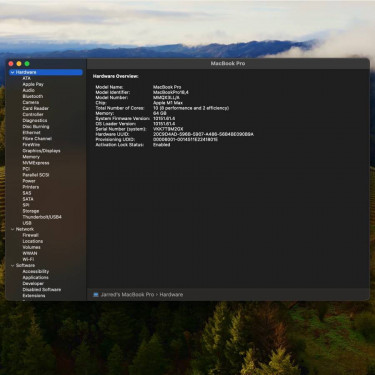Click Hardware in the path bar

(171, 295)
